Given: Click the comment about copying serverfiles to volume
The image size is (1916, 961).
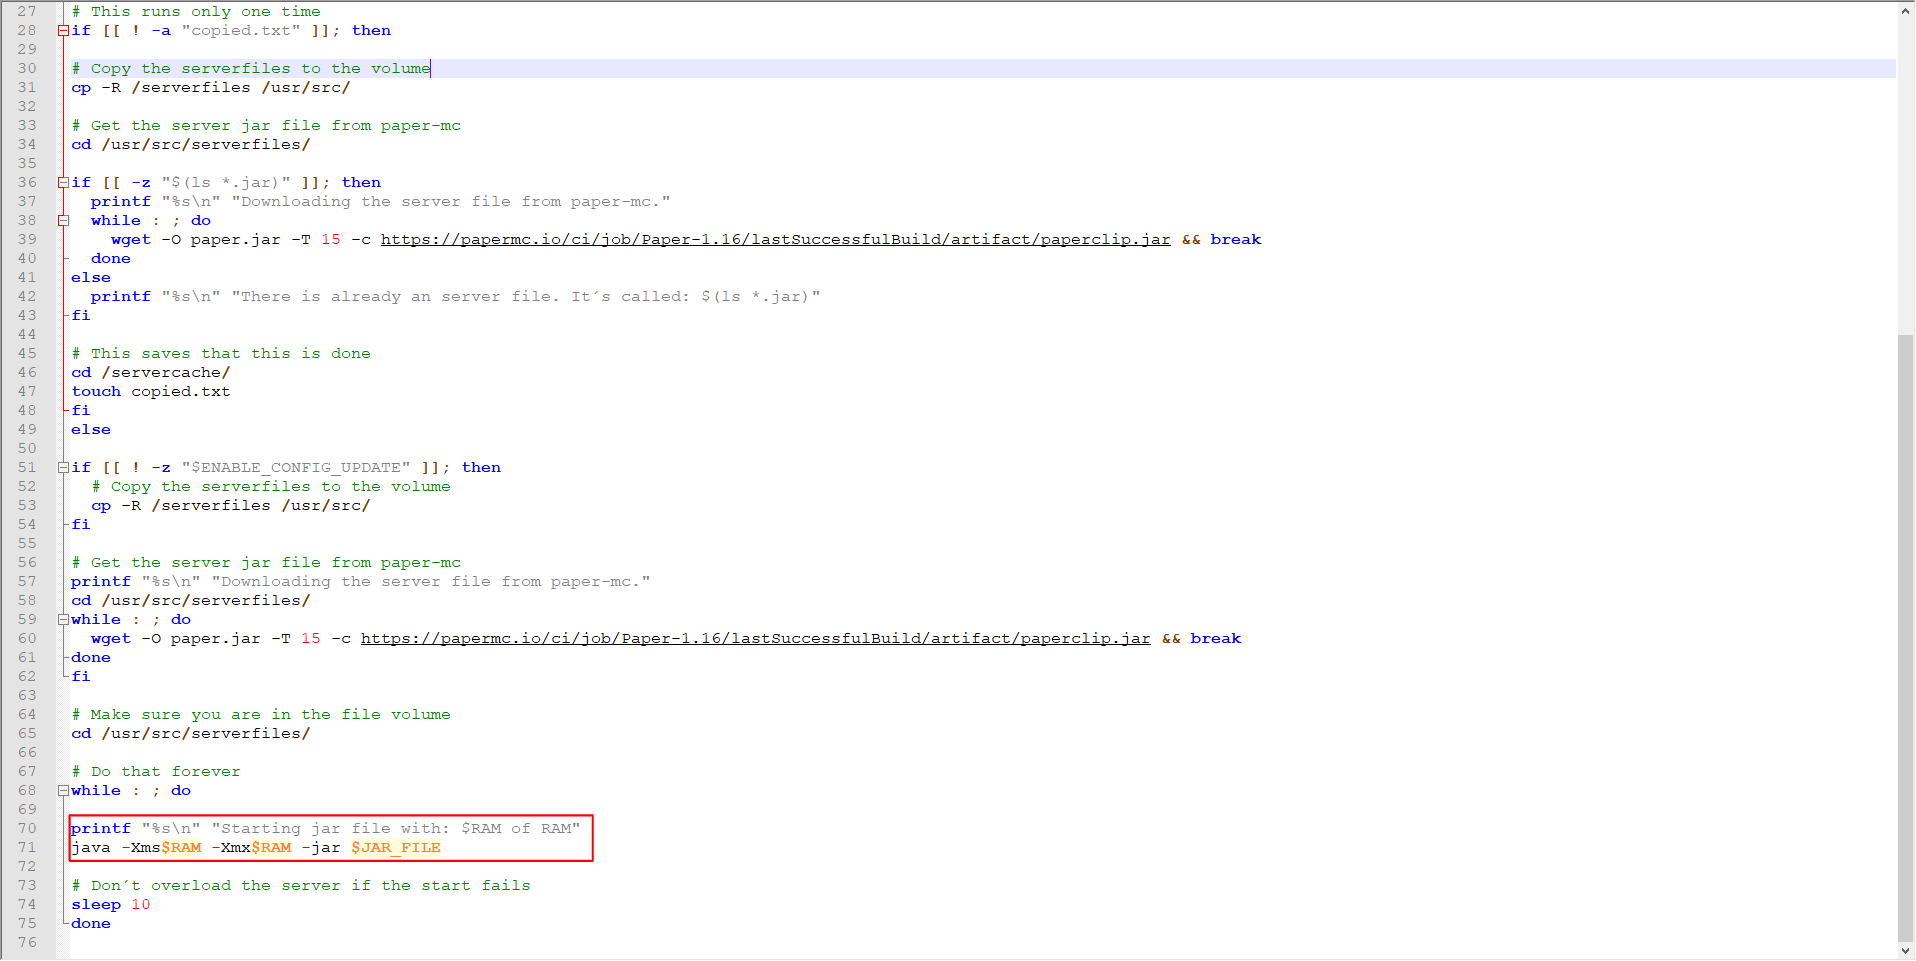Looking at the screenshot, I should pyautogui.click(x=249, y=68).
